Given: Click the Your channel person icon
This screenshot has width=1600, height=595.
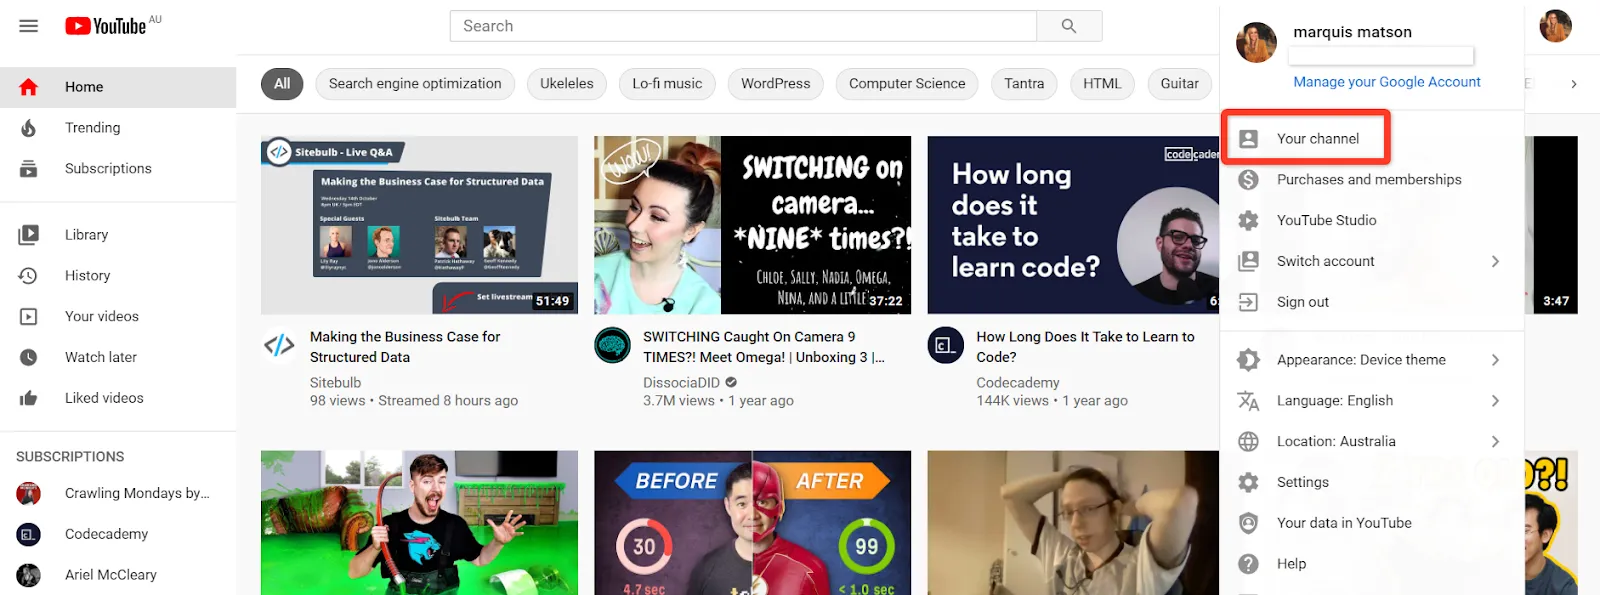Looking at the screenshot, I should pyautogui.click(x=1248, y=139).
